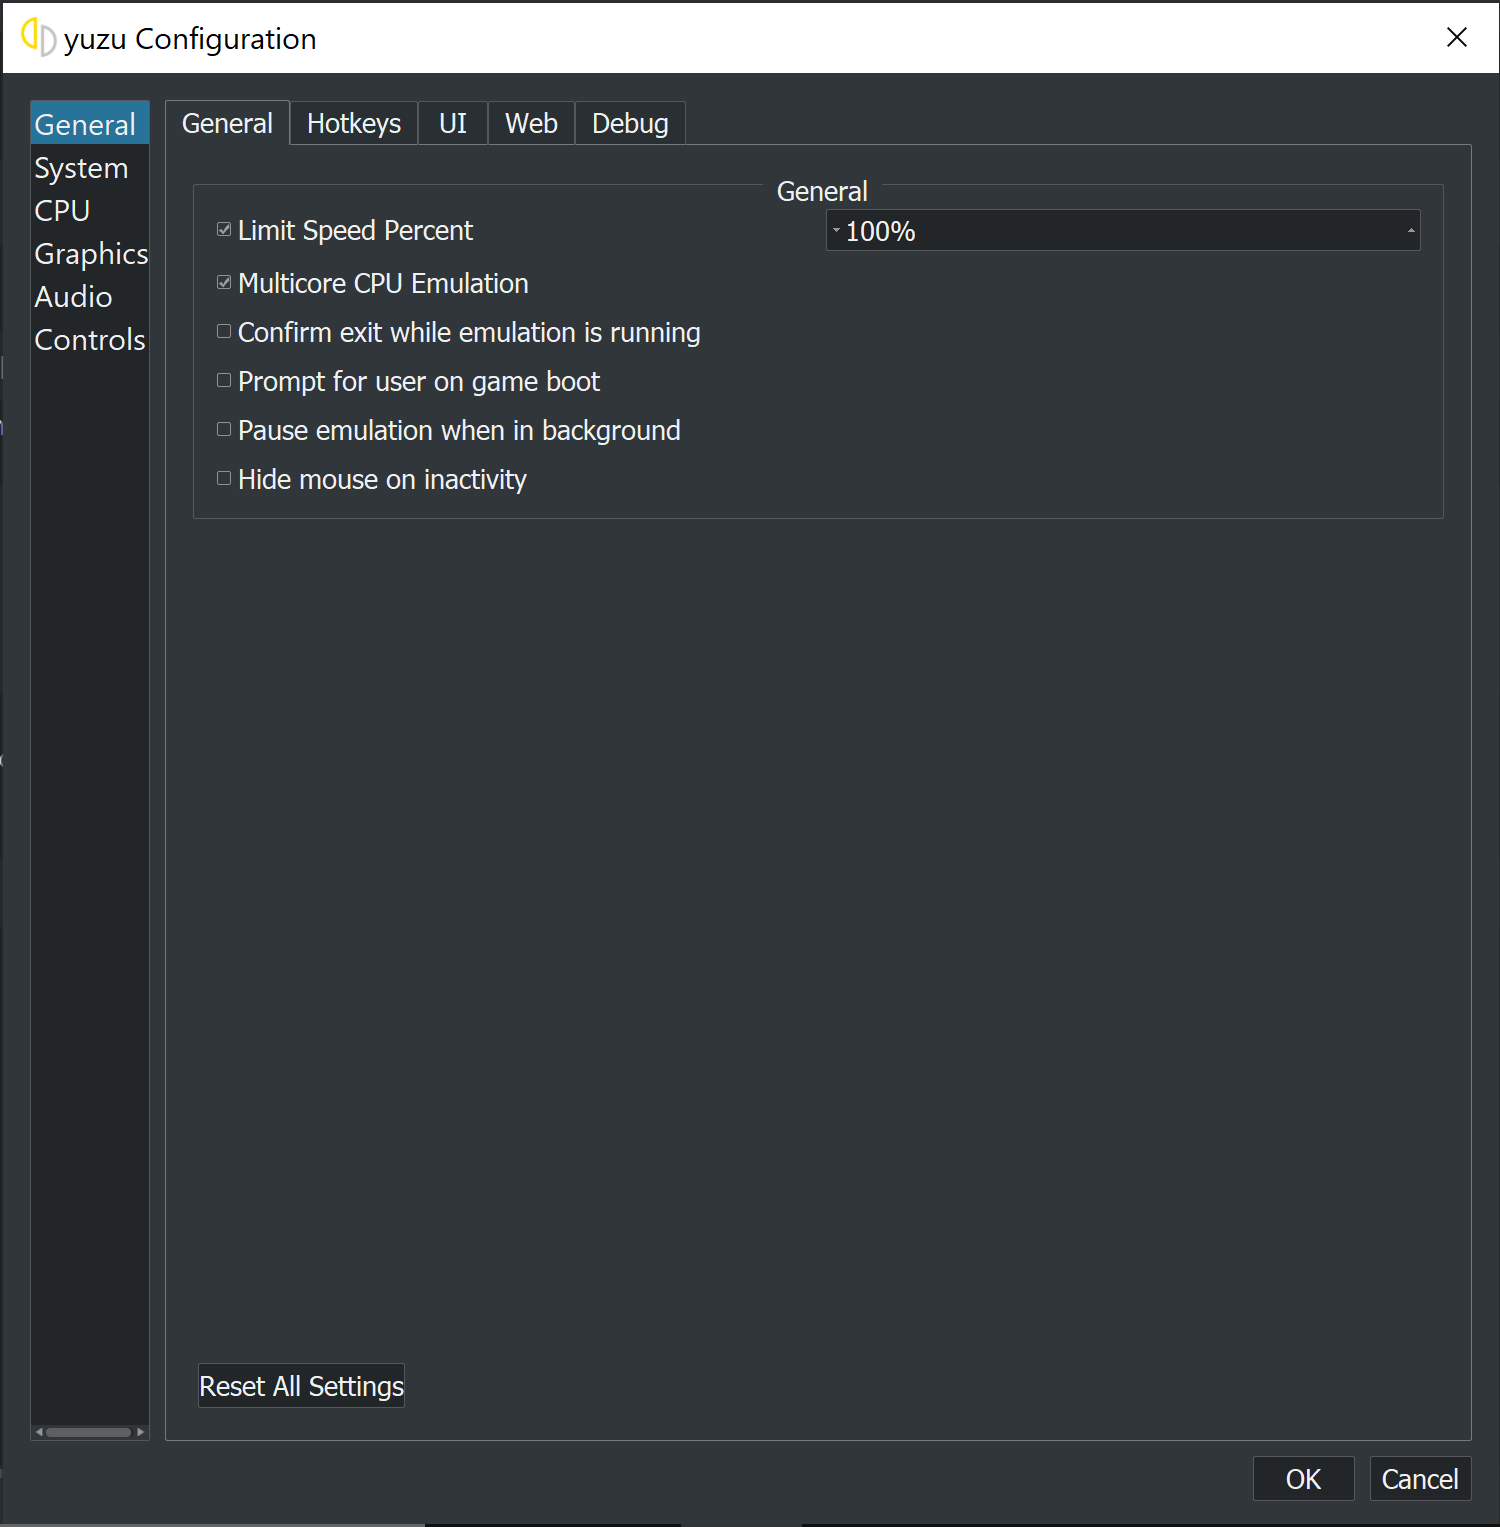Open the Audio settings category
1500x1527 pixels.
point(90,297)
